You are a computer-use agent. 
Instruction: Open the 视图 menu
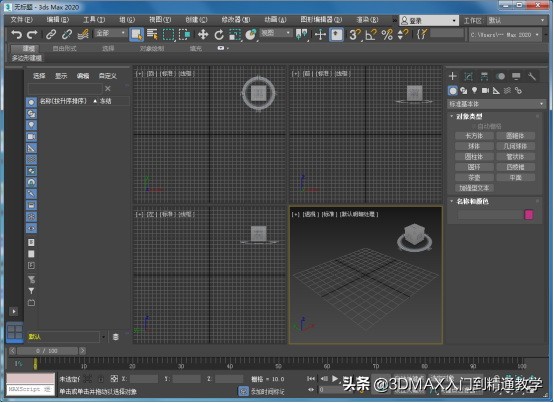pos(160,19)
